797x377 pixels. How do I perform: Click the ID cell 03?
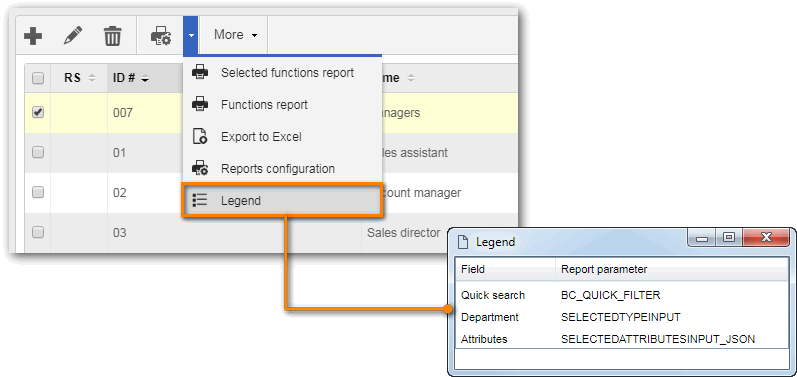pos(119,233)
